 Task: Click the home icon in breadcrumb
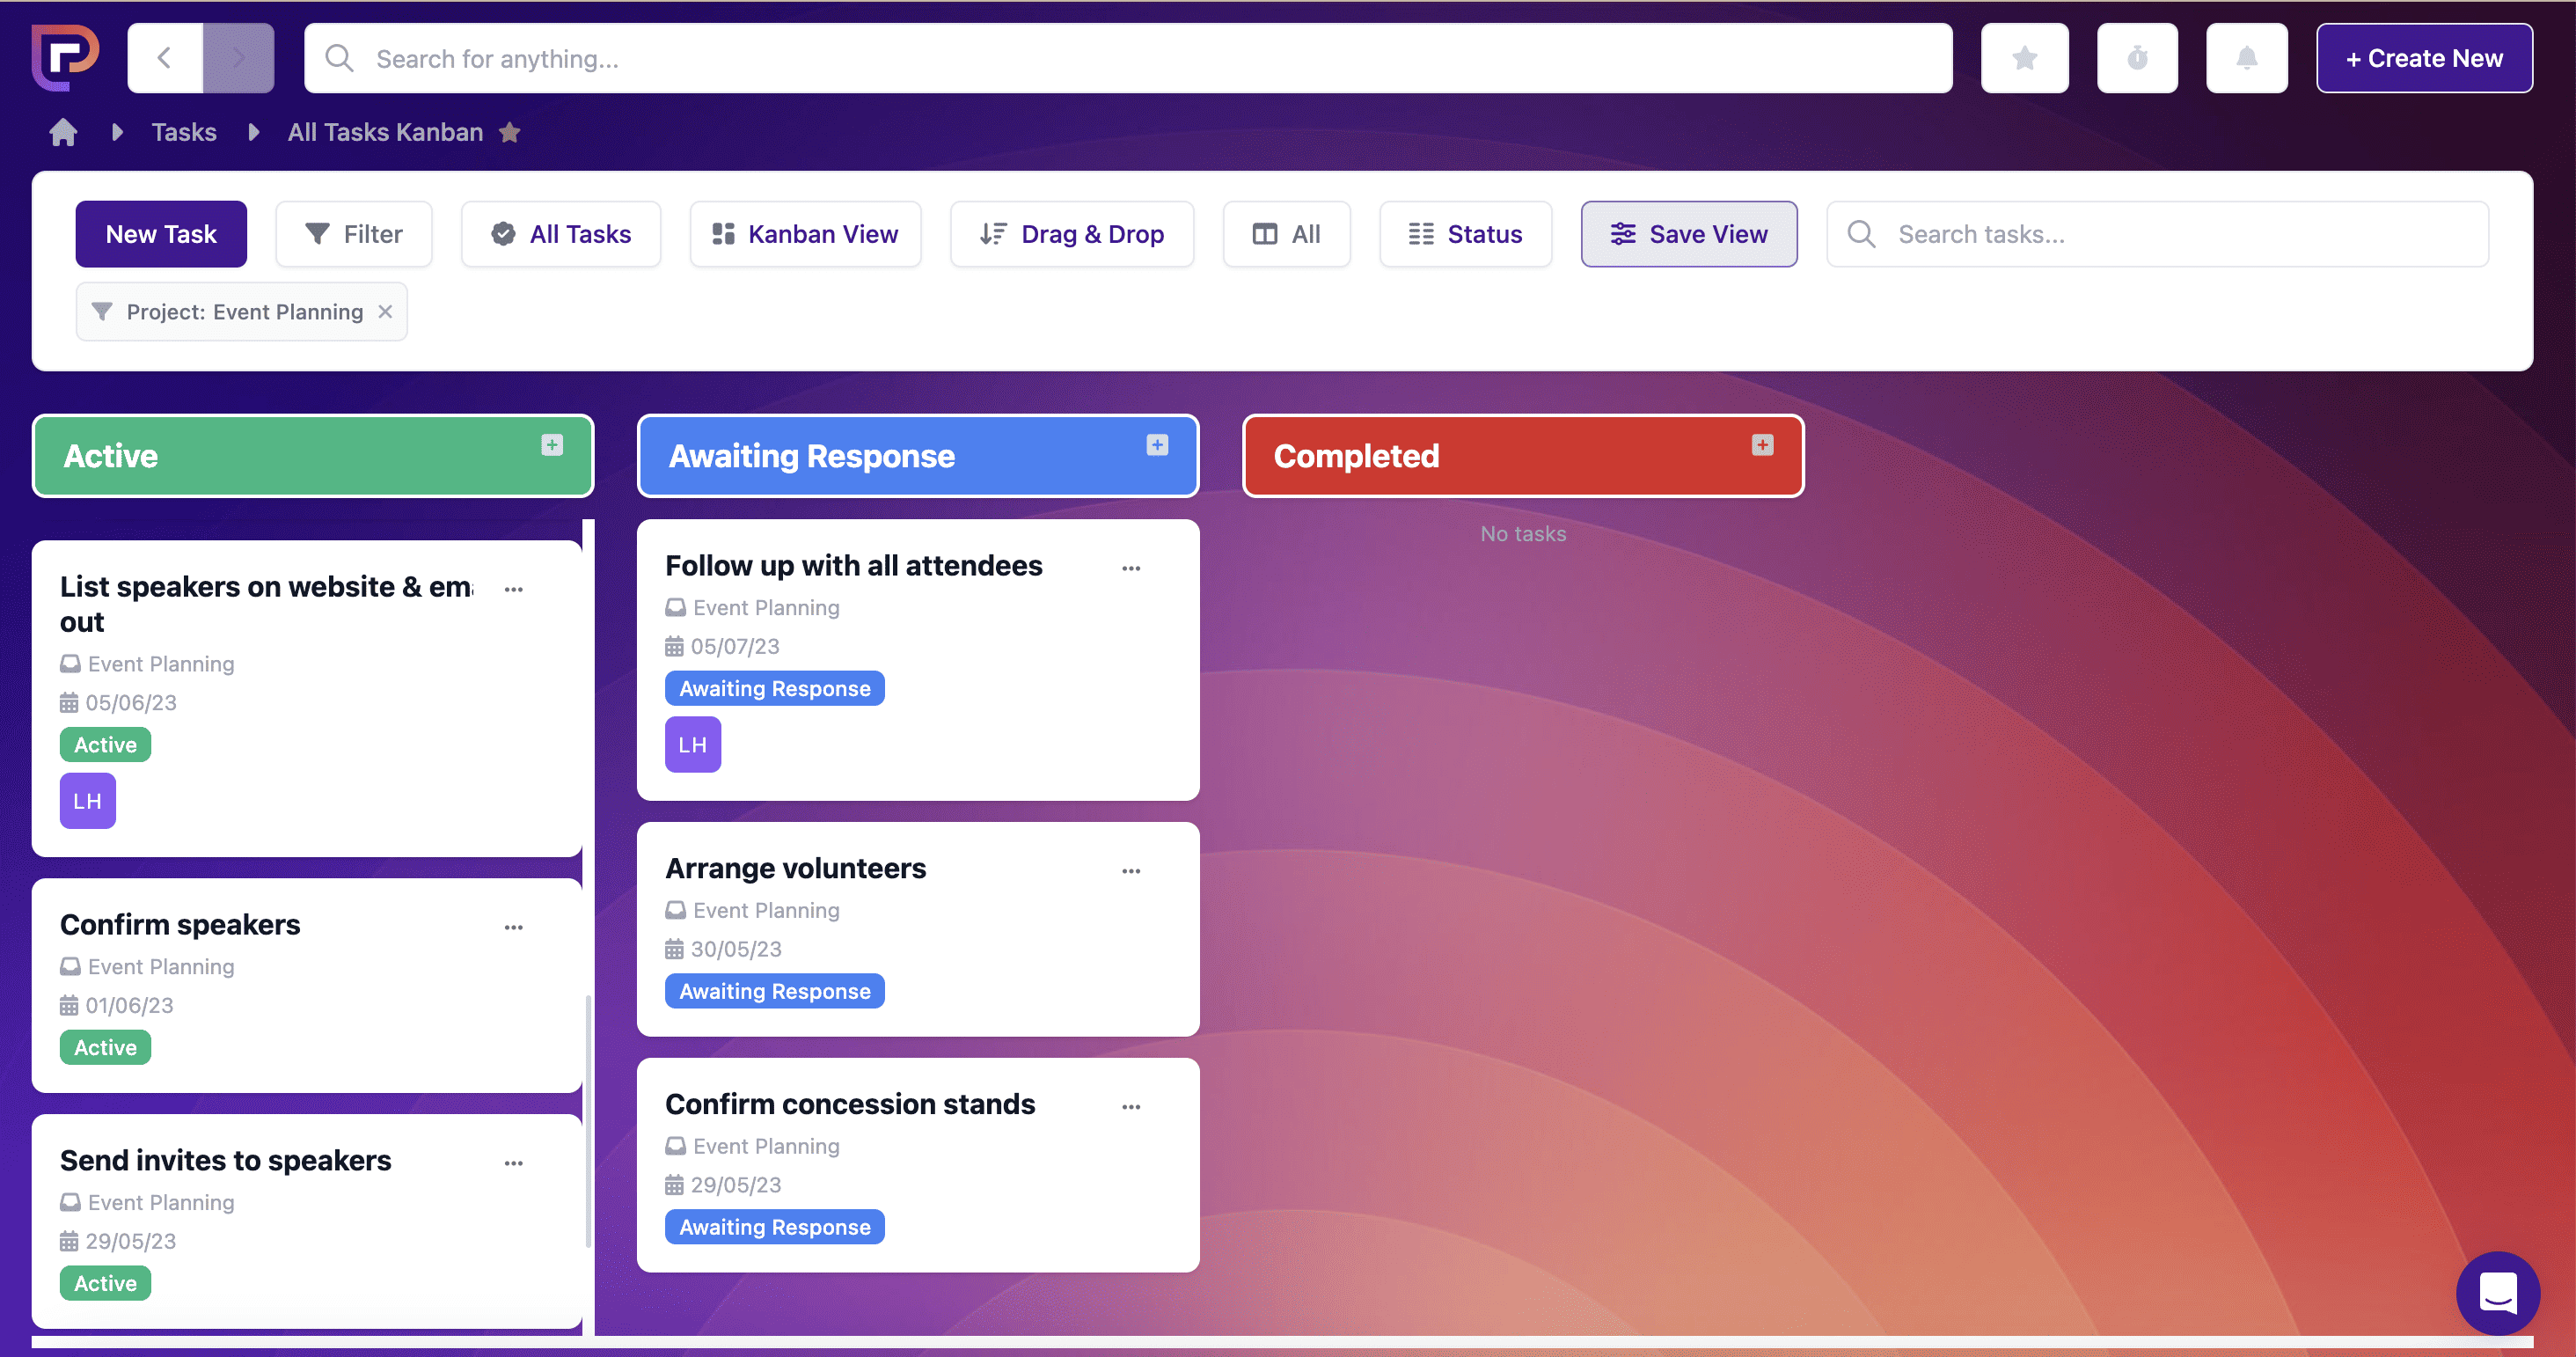(x=63, y=132)
